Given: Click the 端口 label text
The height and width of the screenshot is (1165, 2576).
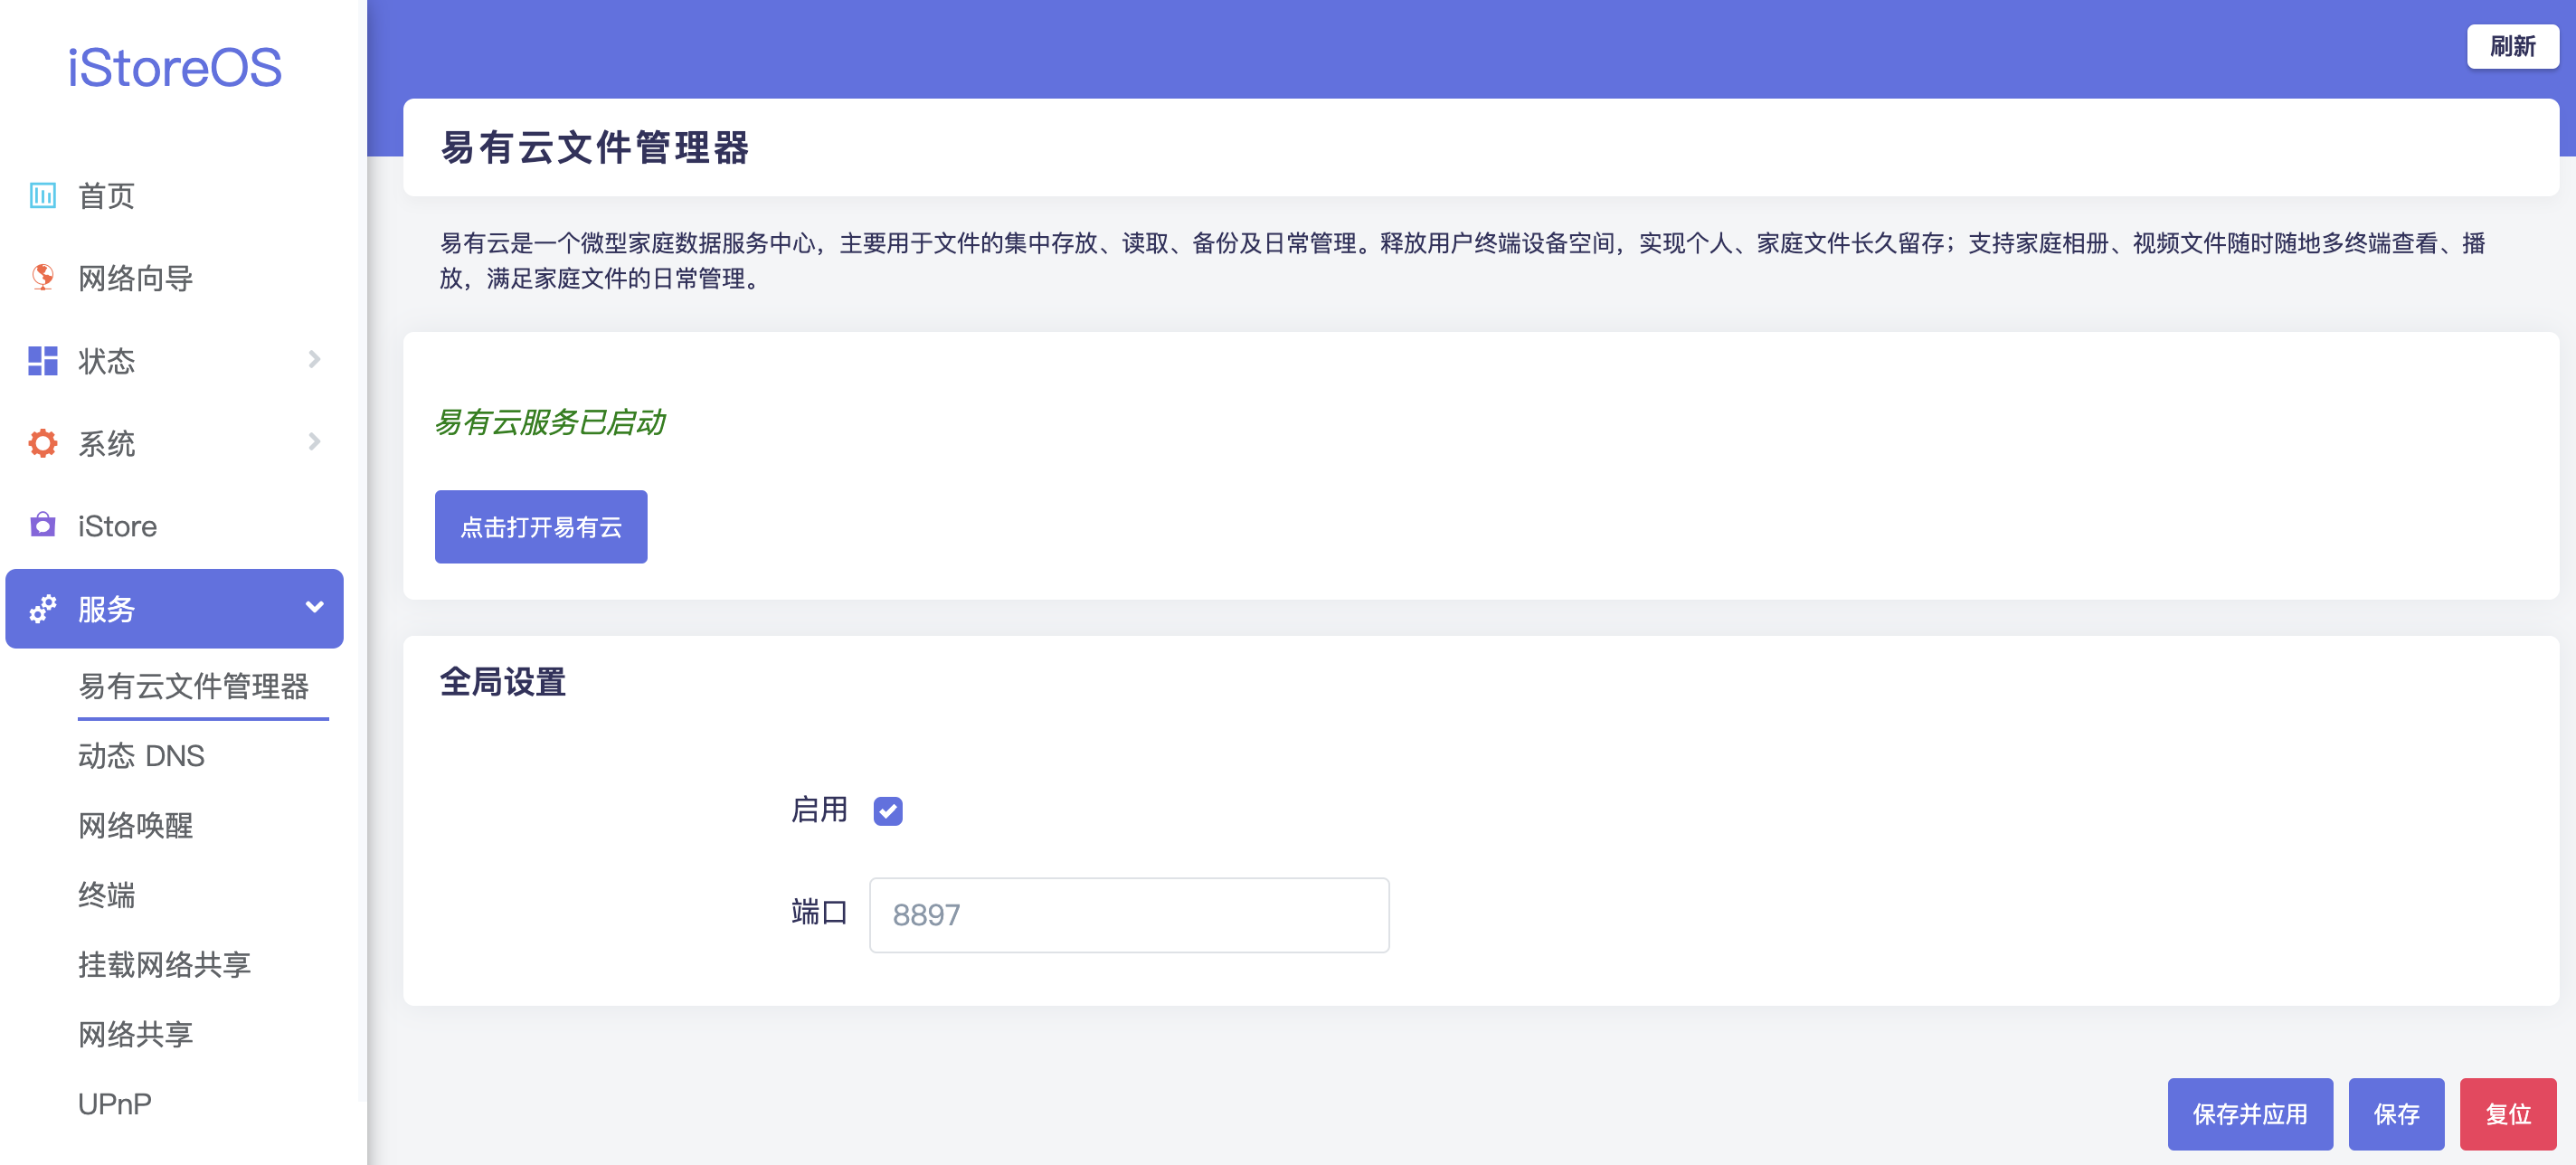Looking at the screenshot, I should (x=819, y=912).
